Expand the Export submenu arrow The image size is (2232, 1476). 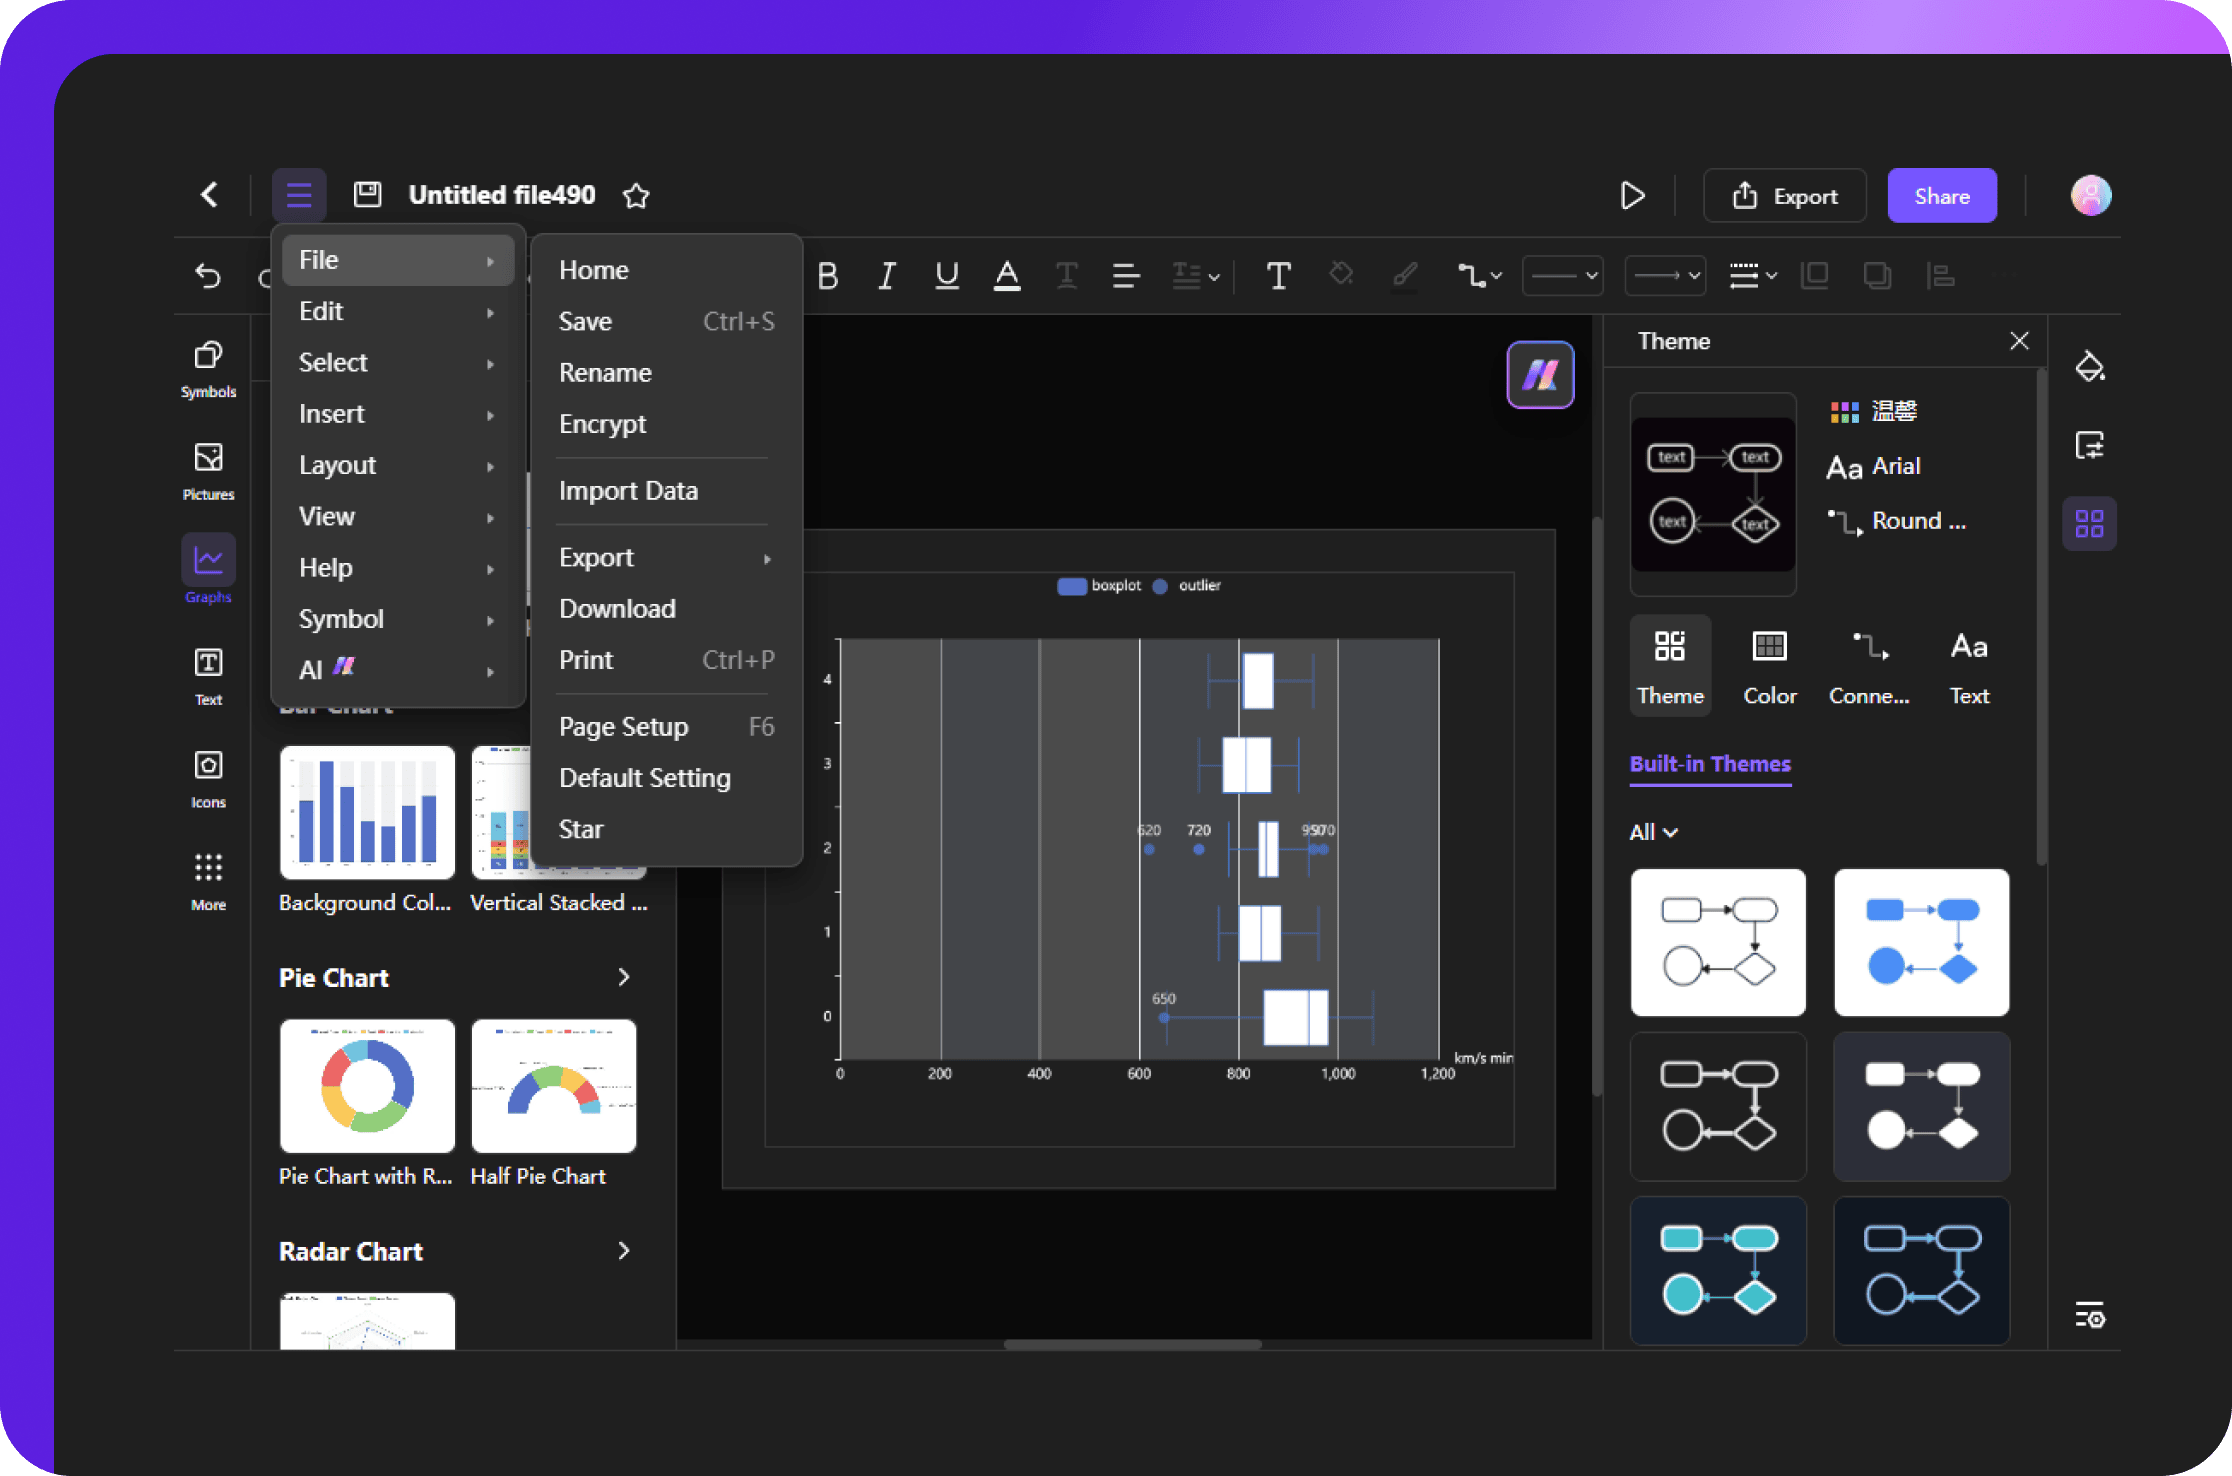(764, 557)
